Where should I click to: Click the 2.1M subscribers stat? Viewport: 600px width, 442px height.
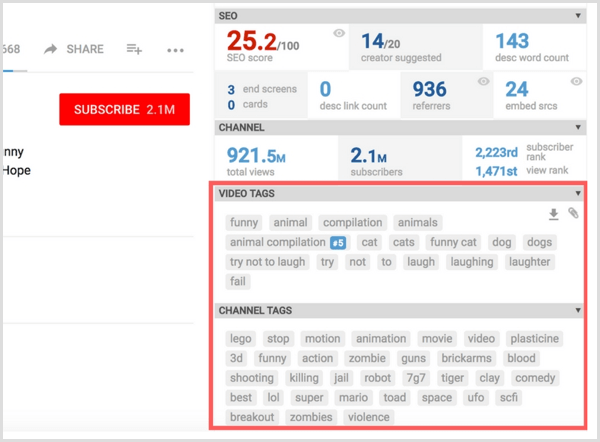(368, 155)
